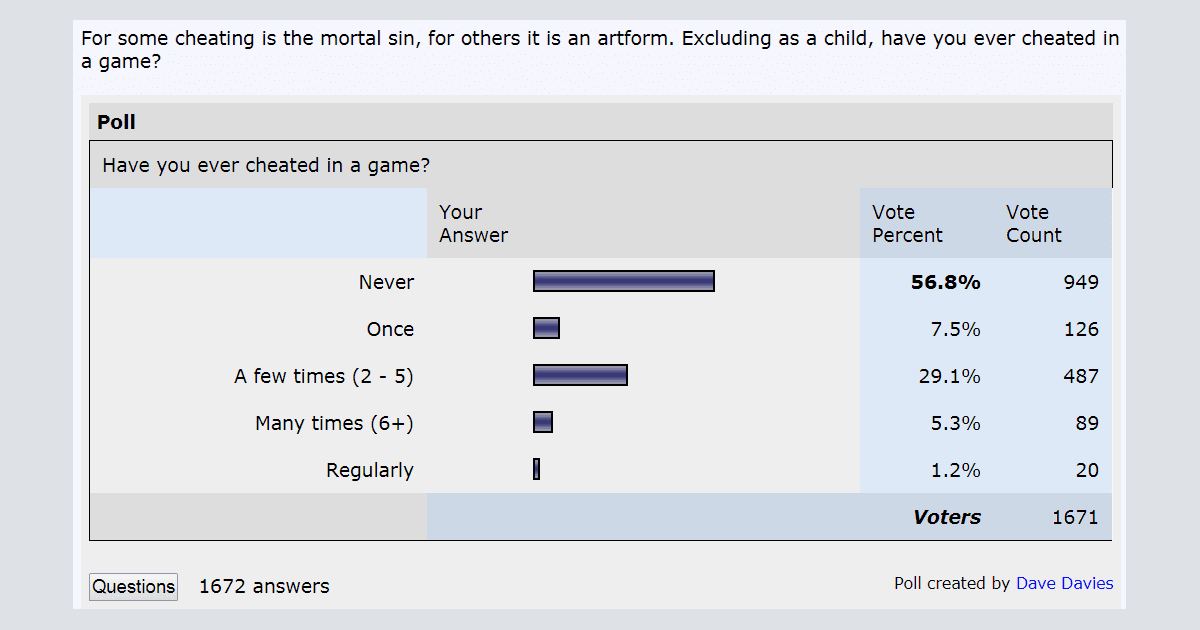
Task: Click the Questions button
Action: click(x=133, y=587)
